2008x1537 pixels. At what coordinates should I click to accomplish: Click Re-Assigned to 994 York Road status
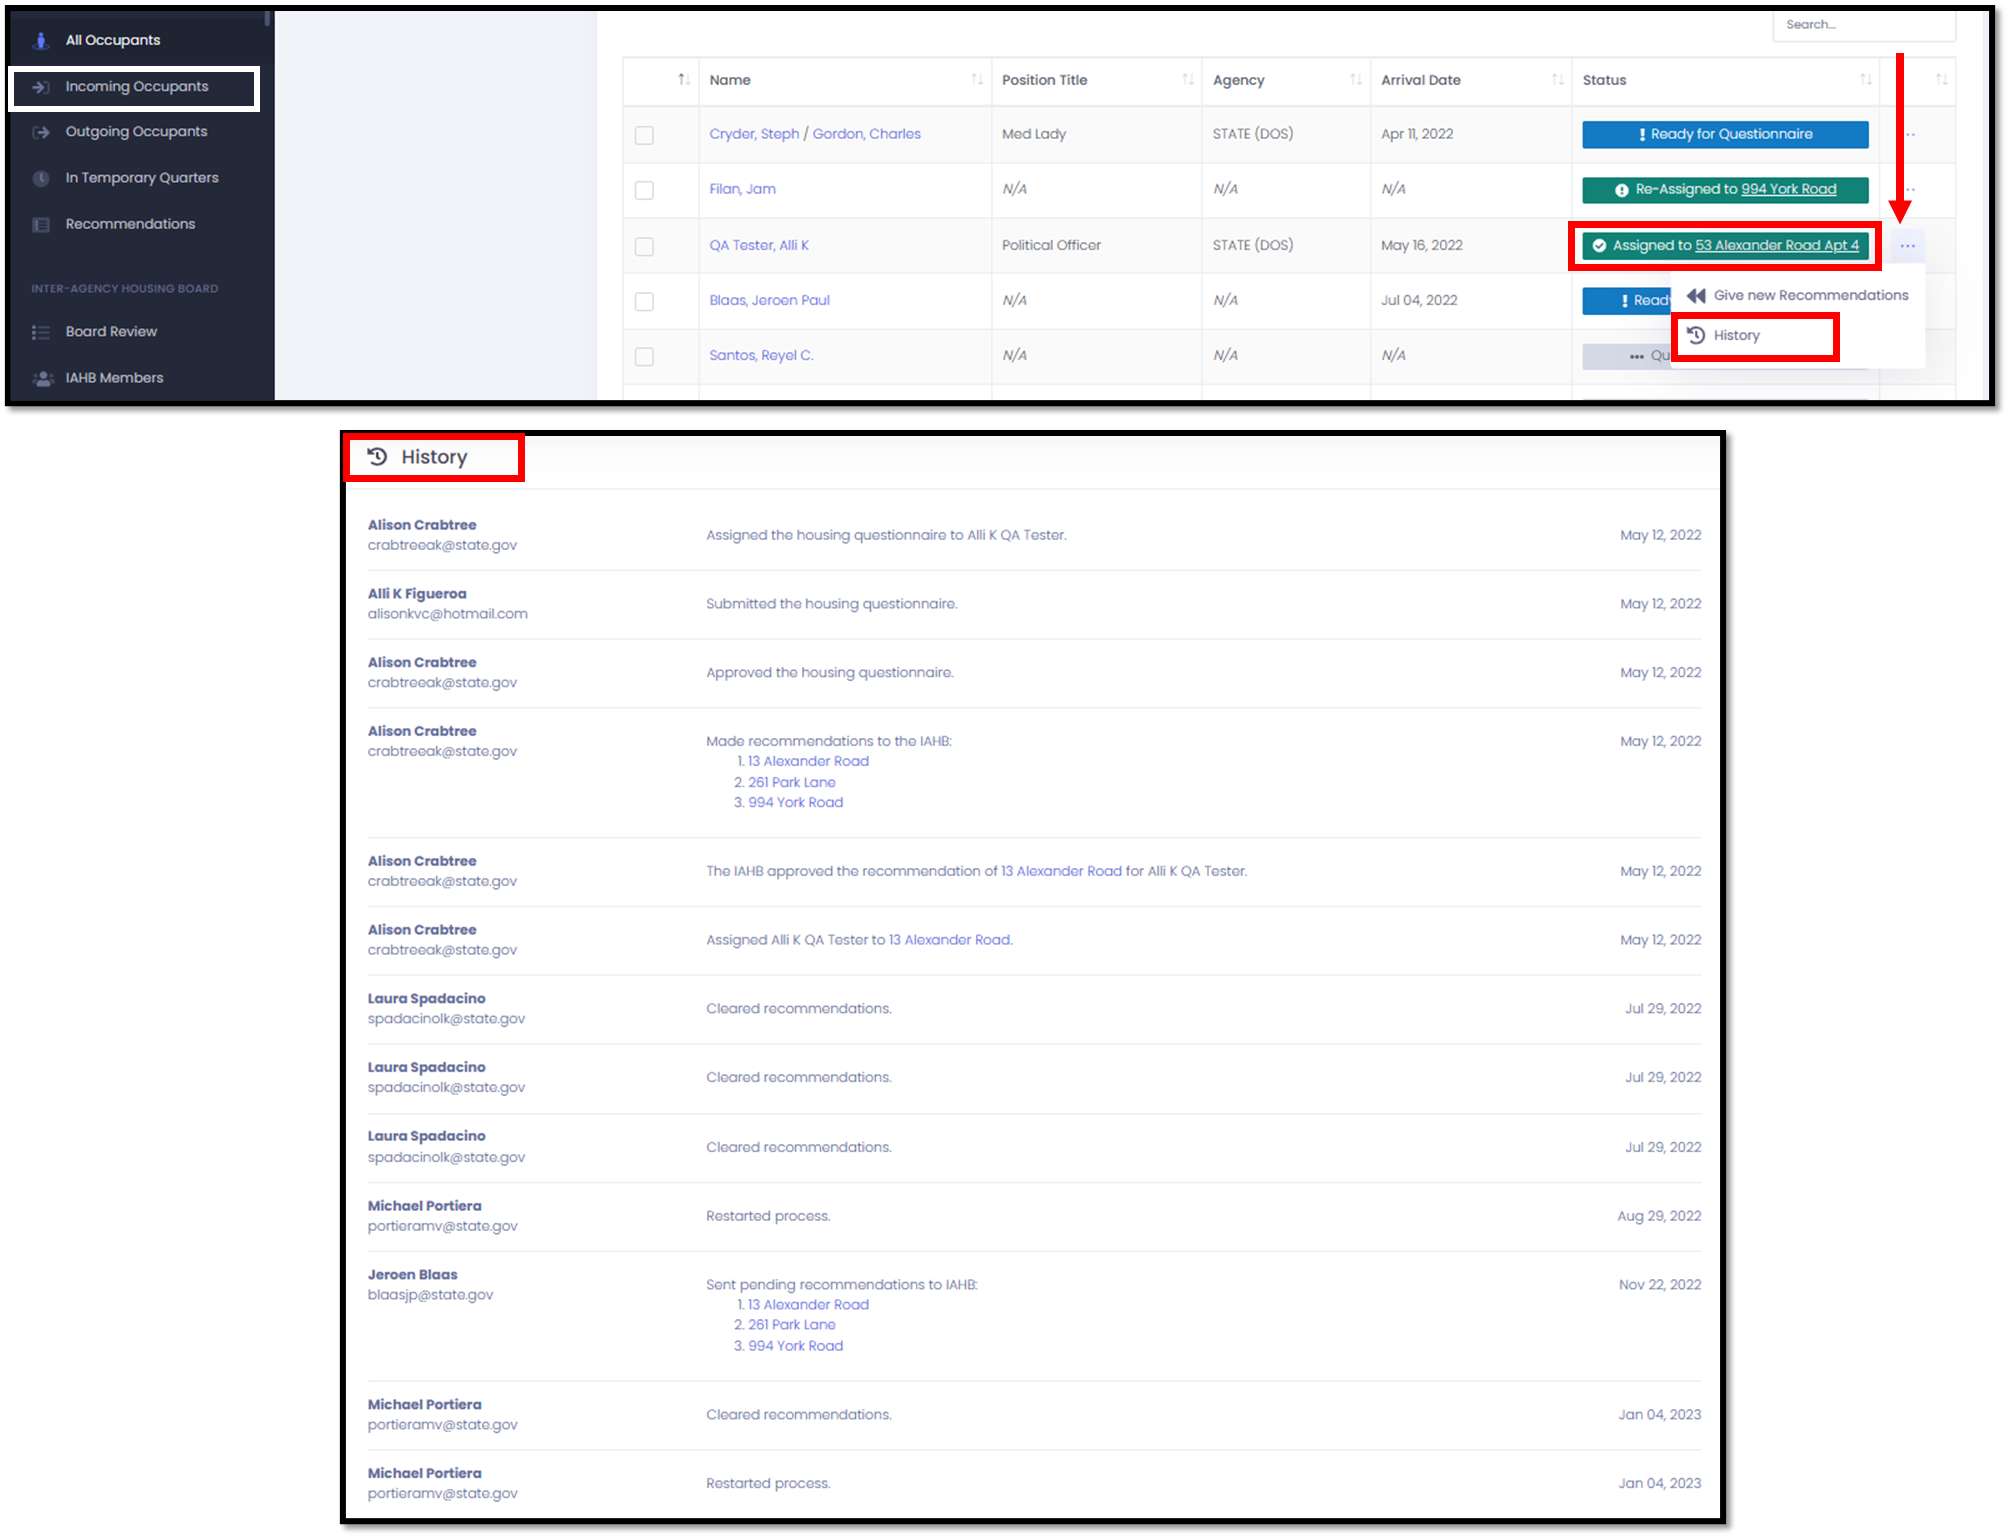(1725, 189)
